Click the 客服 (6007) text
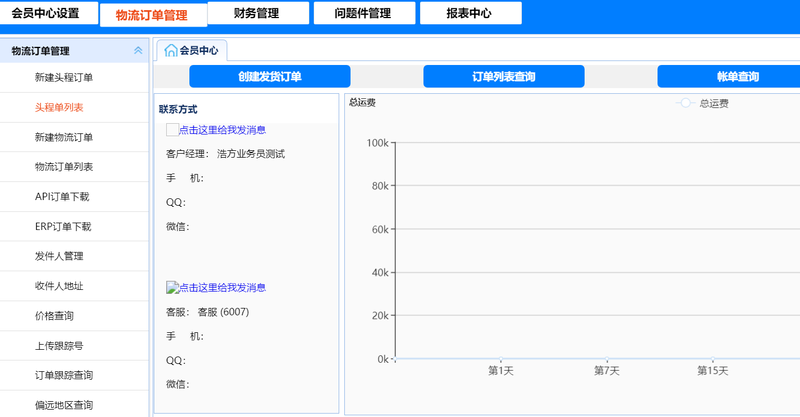The height and width of the screenshot is (417, 800). point(223,312)
